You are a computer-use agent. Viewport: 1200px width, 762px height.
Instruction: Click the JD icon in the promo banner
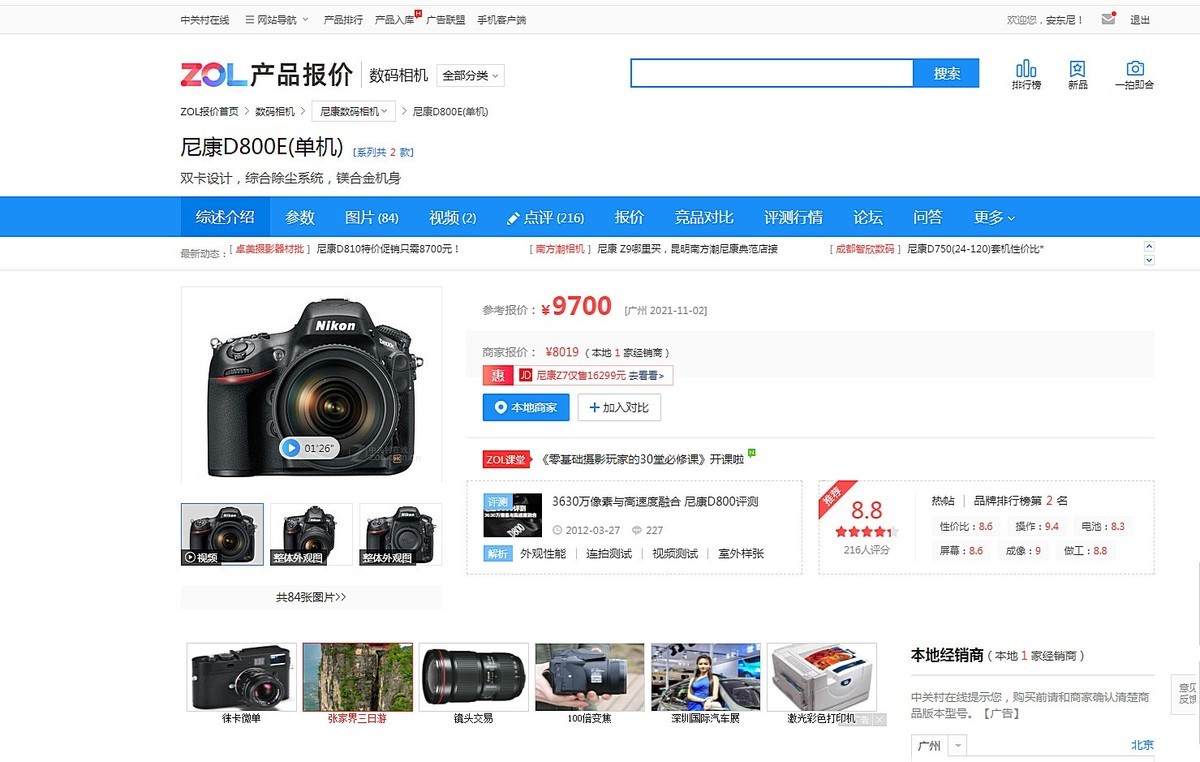tap(525, 375)
